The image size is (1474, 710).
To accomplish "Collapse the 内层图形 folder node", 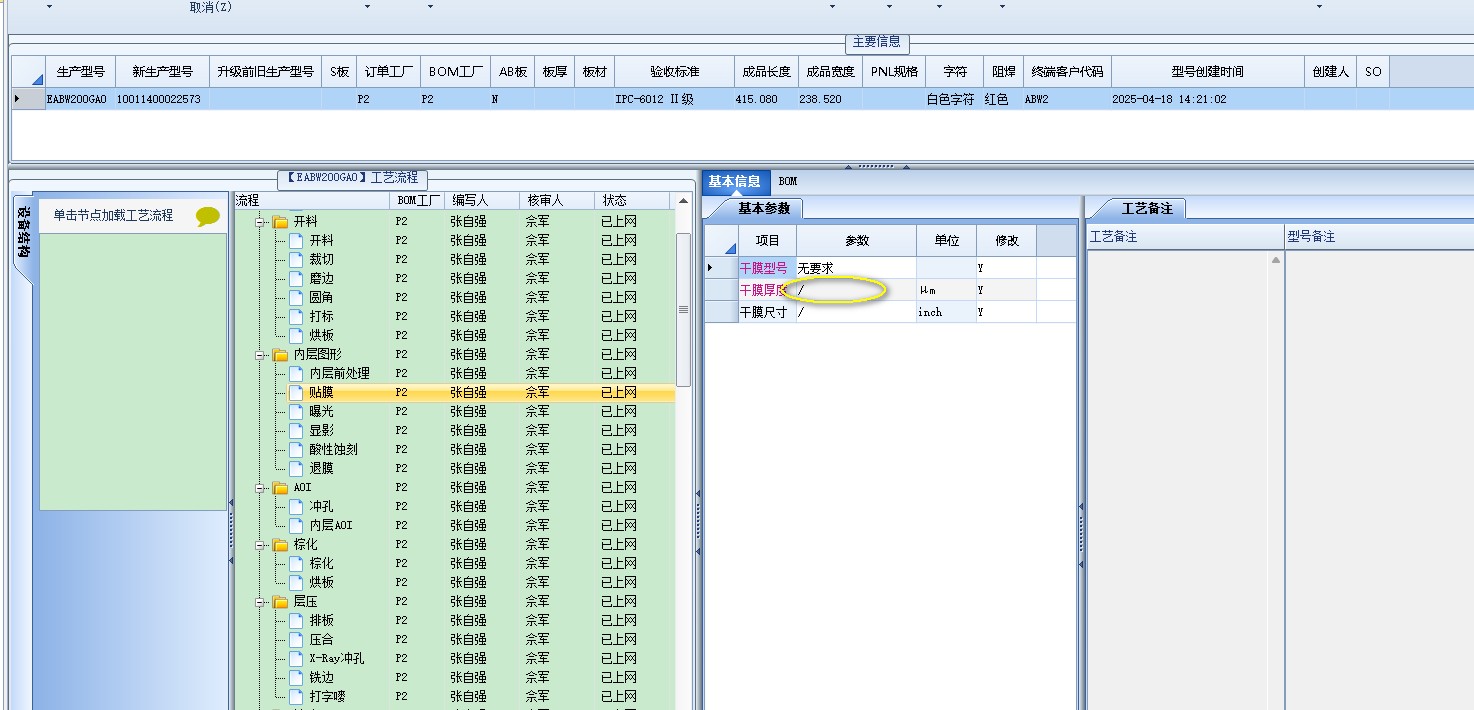I will (261, 354).
